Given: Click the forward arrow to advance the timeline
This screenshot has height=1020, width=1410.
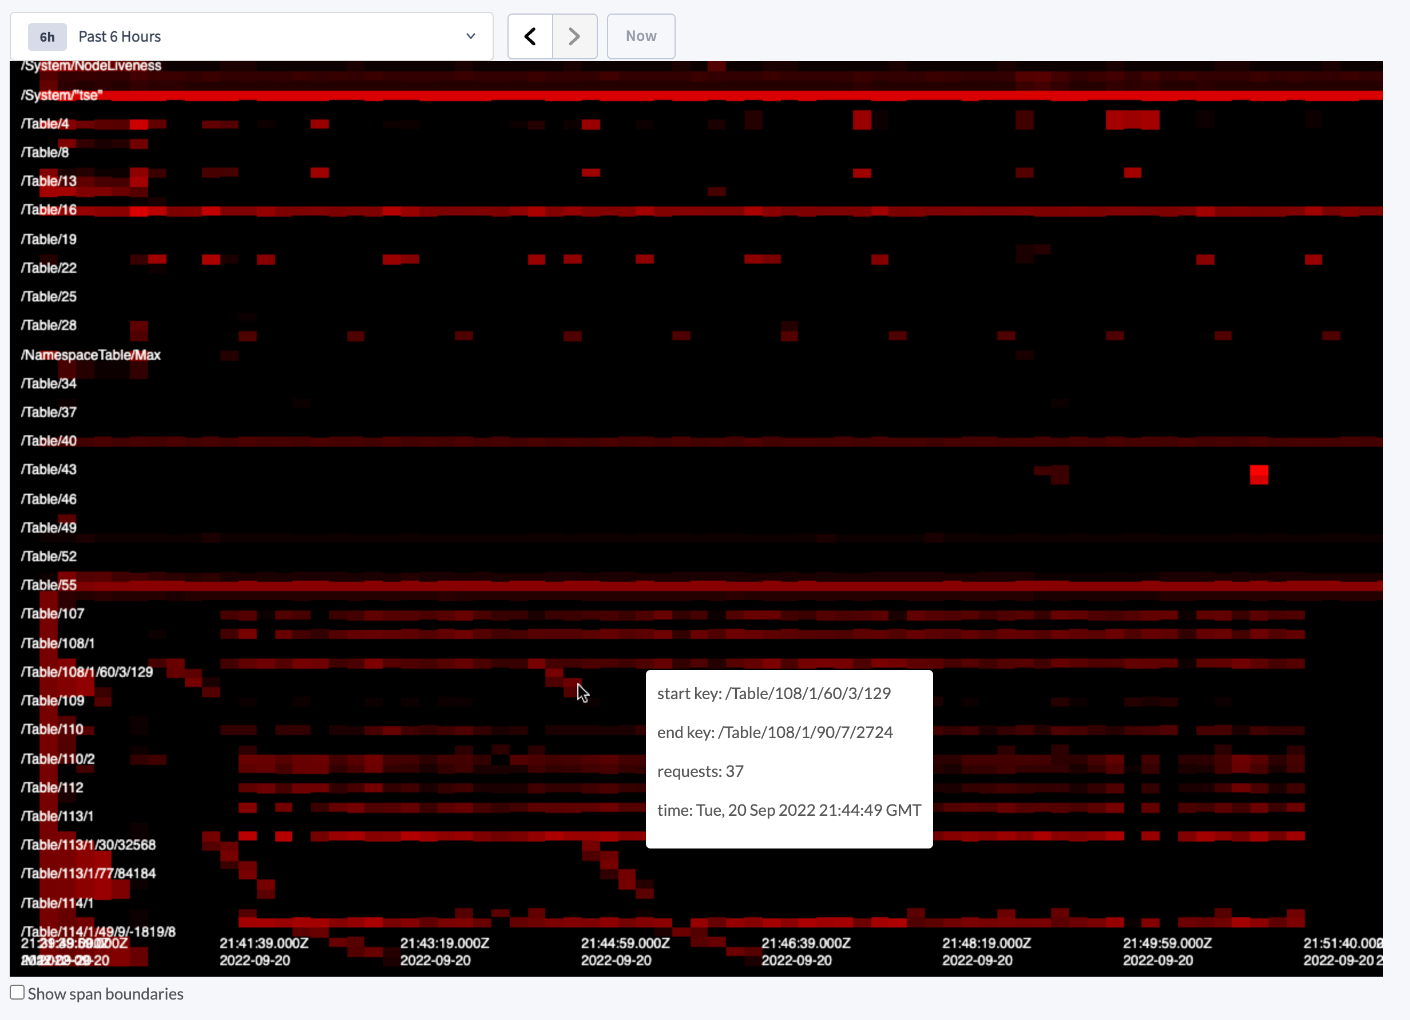Looking at the screenshot, I should pos(574,35).
